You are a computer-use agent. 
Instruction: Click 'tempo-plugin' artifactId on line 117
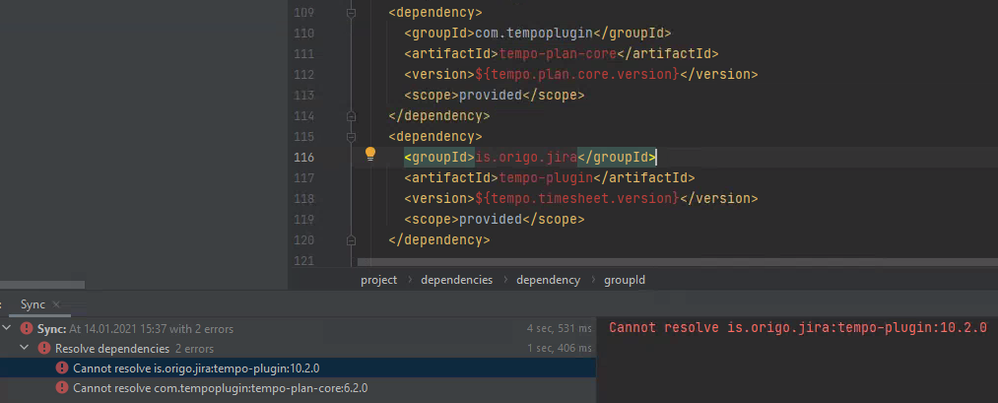coord(546,178)
